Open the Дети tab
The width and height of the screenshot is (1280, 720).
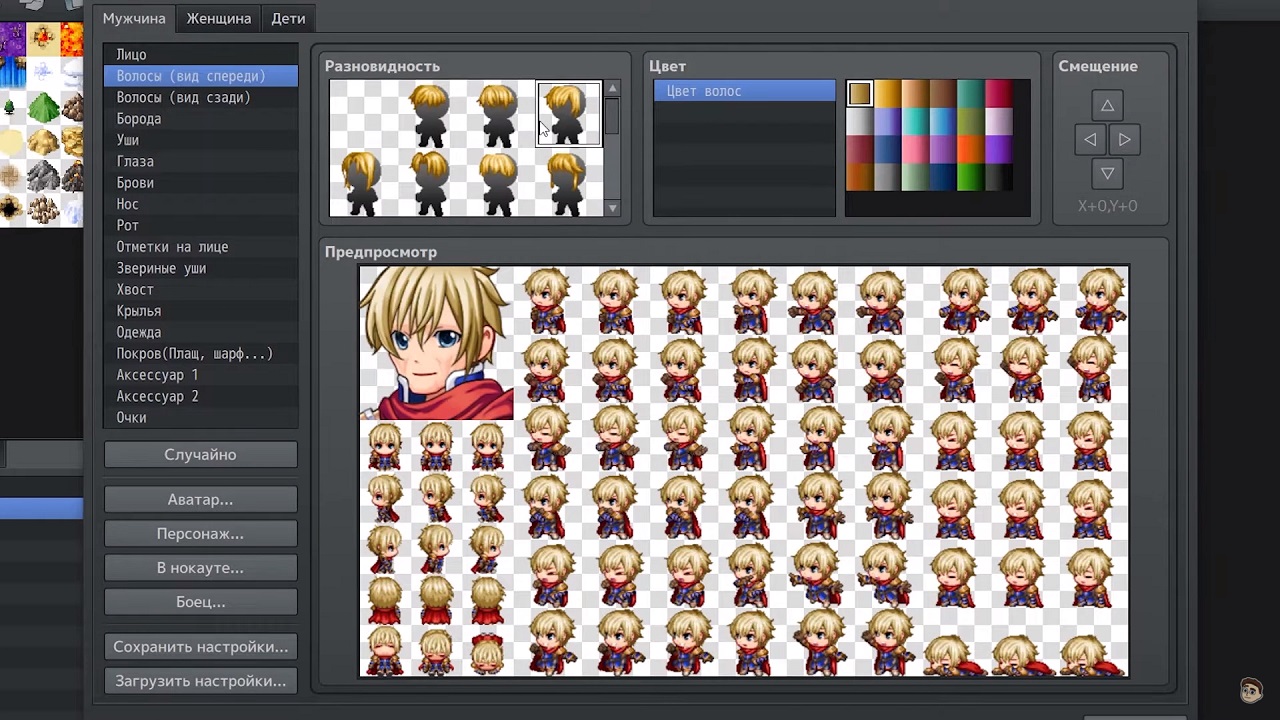(288, 18)
